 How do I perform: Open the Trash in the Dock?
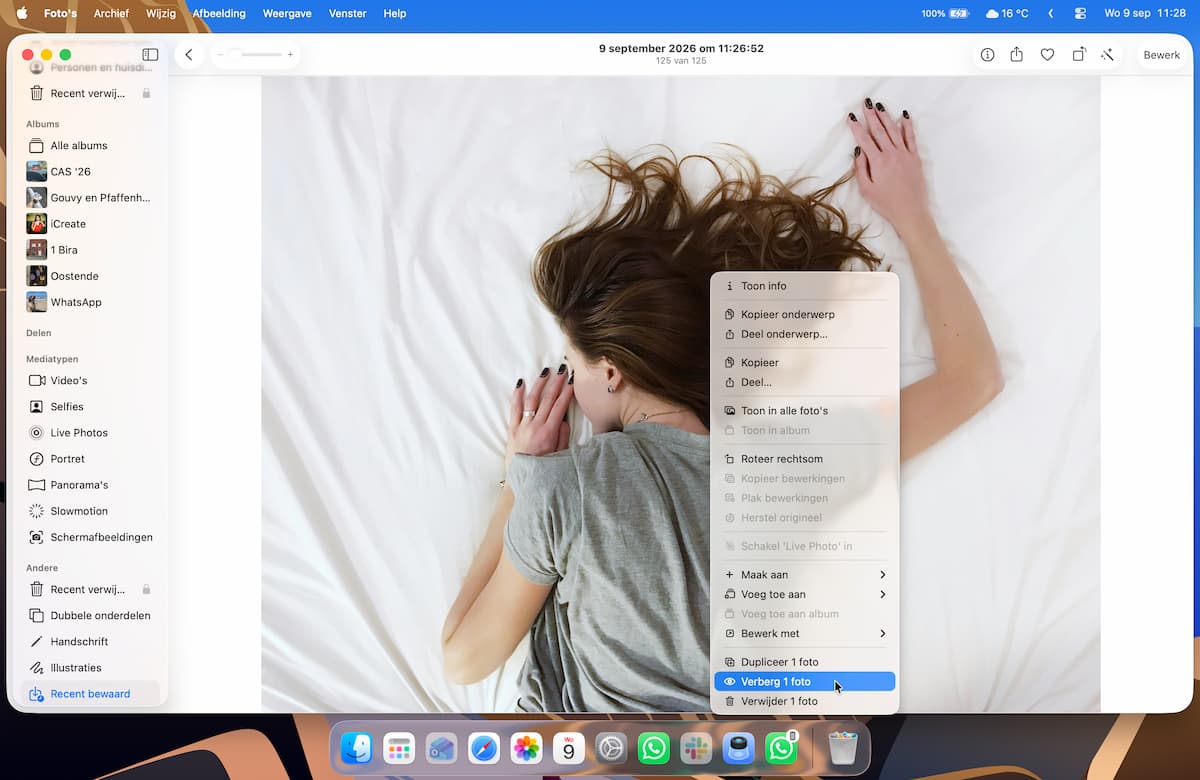[x=843, y=748]
